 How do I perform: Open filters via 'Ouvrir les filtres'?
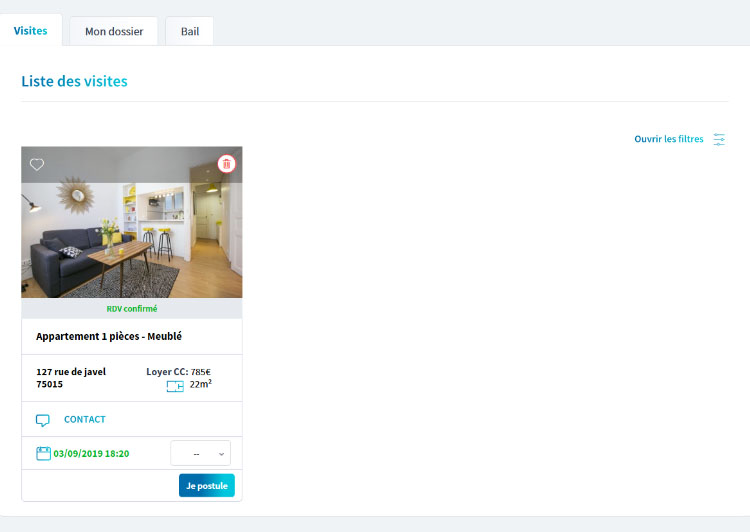pyautogui.click(x=668, y=139)
